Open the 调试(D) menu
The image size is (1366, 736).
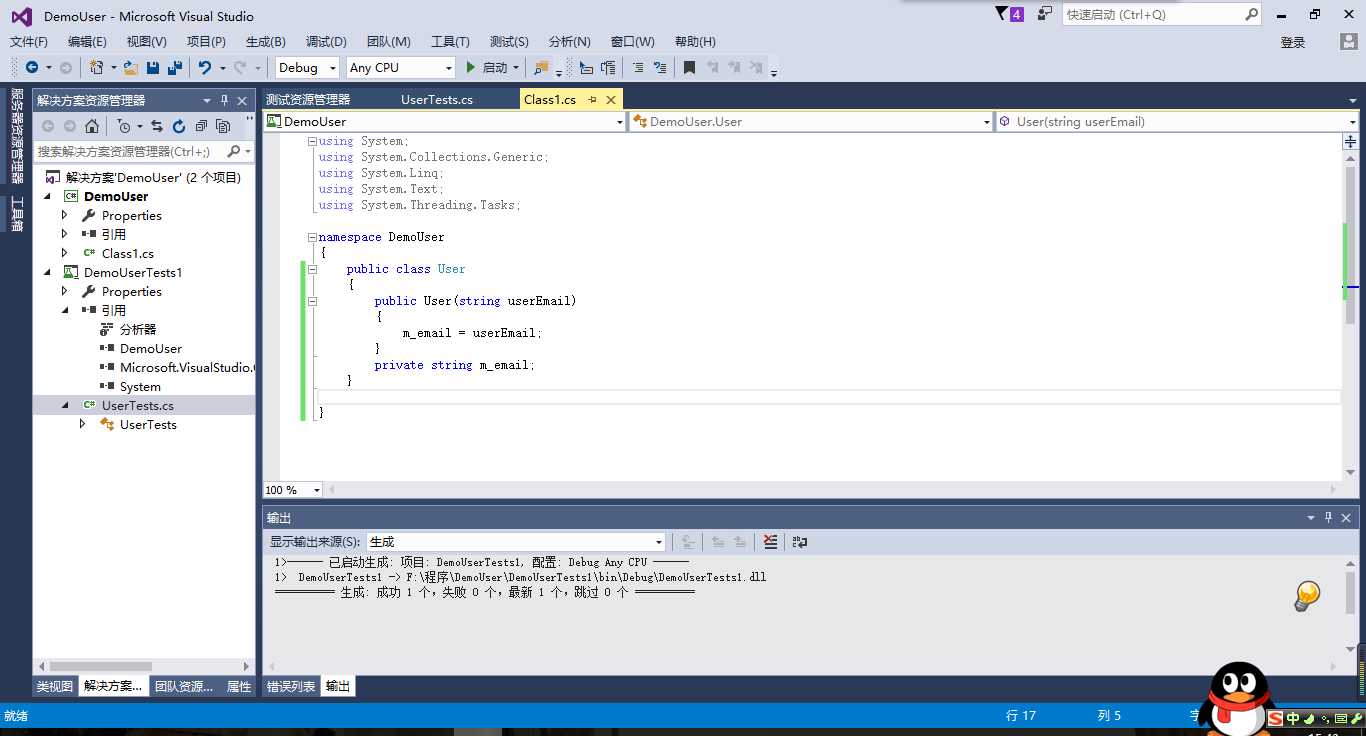tap(326, 41)
